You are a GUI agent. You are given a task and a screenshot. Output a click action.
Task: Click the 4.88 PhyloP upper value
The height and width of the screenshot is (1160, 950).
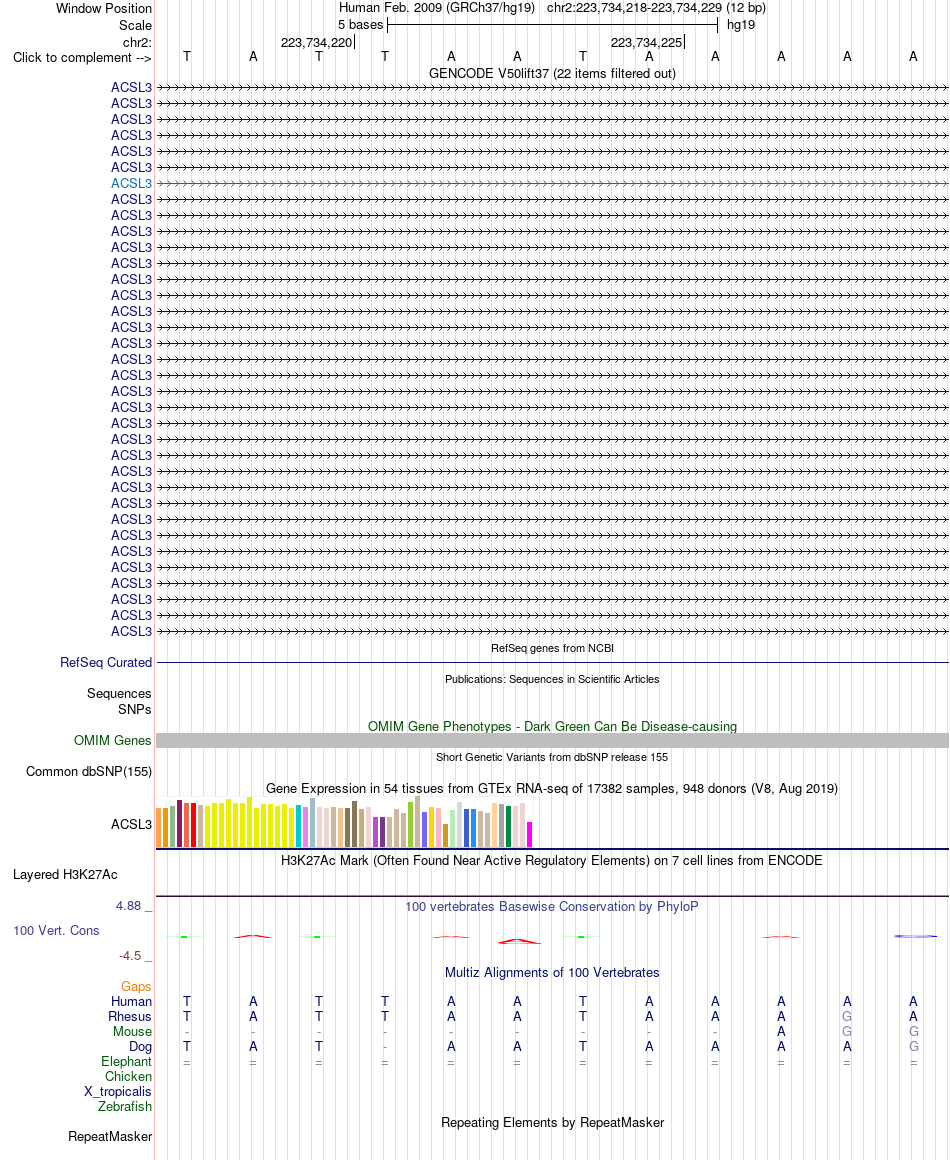coord(128,906)
